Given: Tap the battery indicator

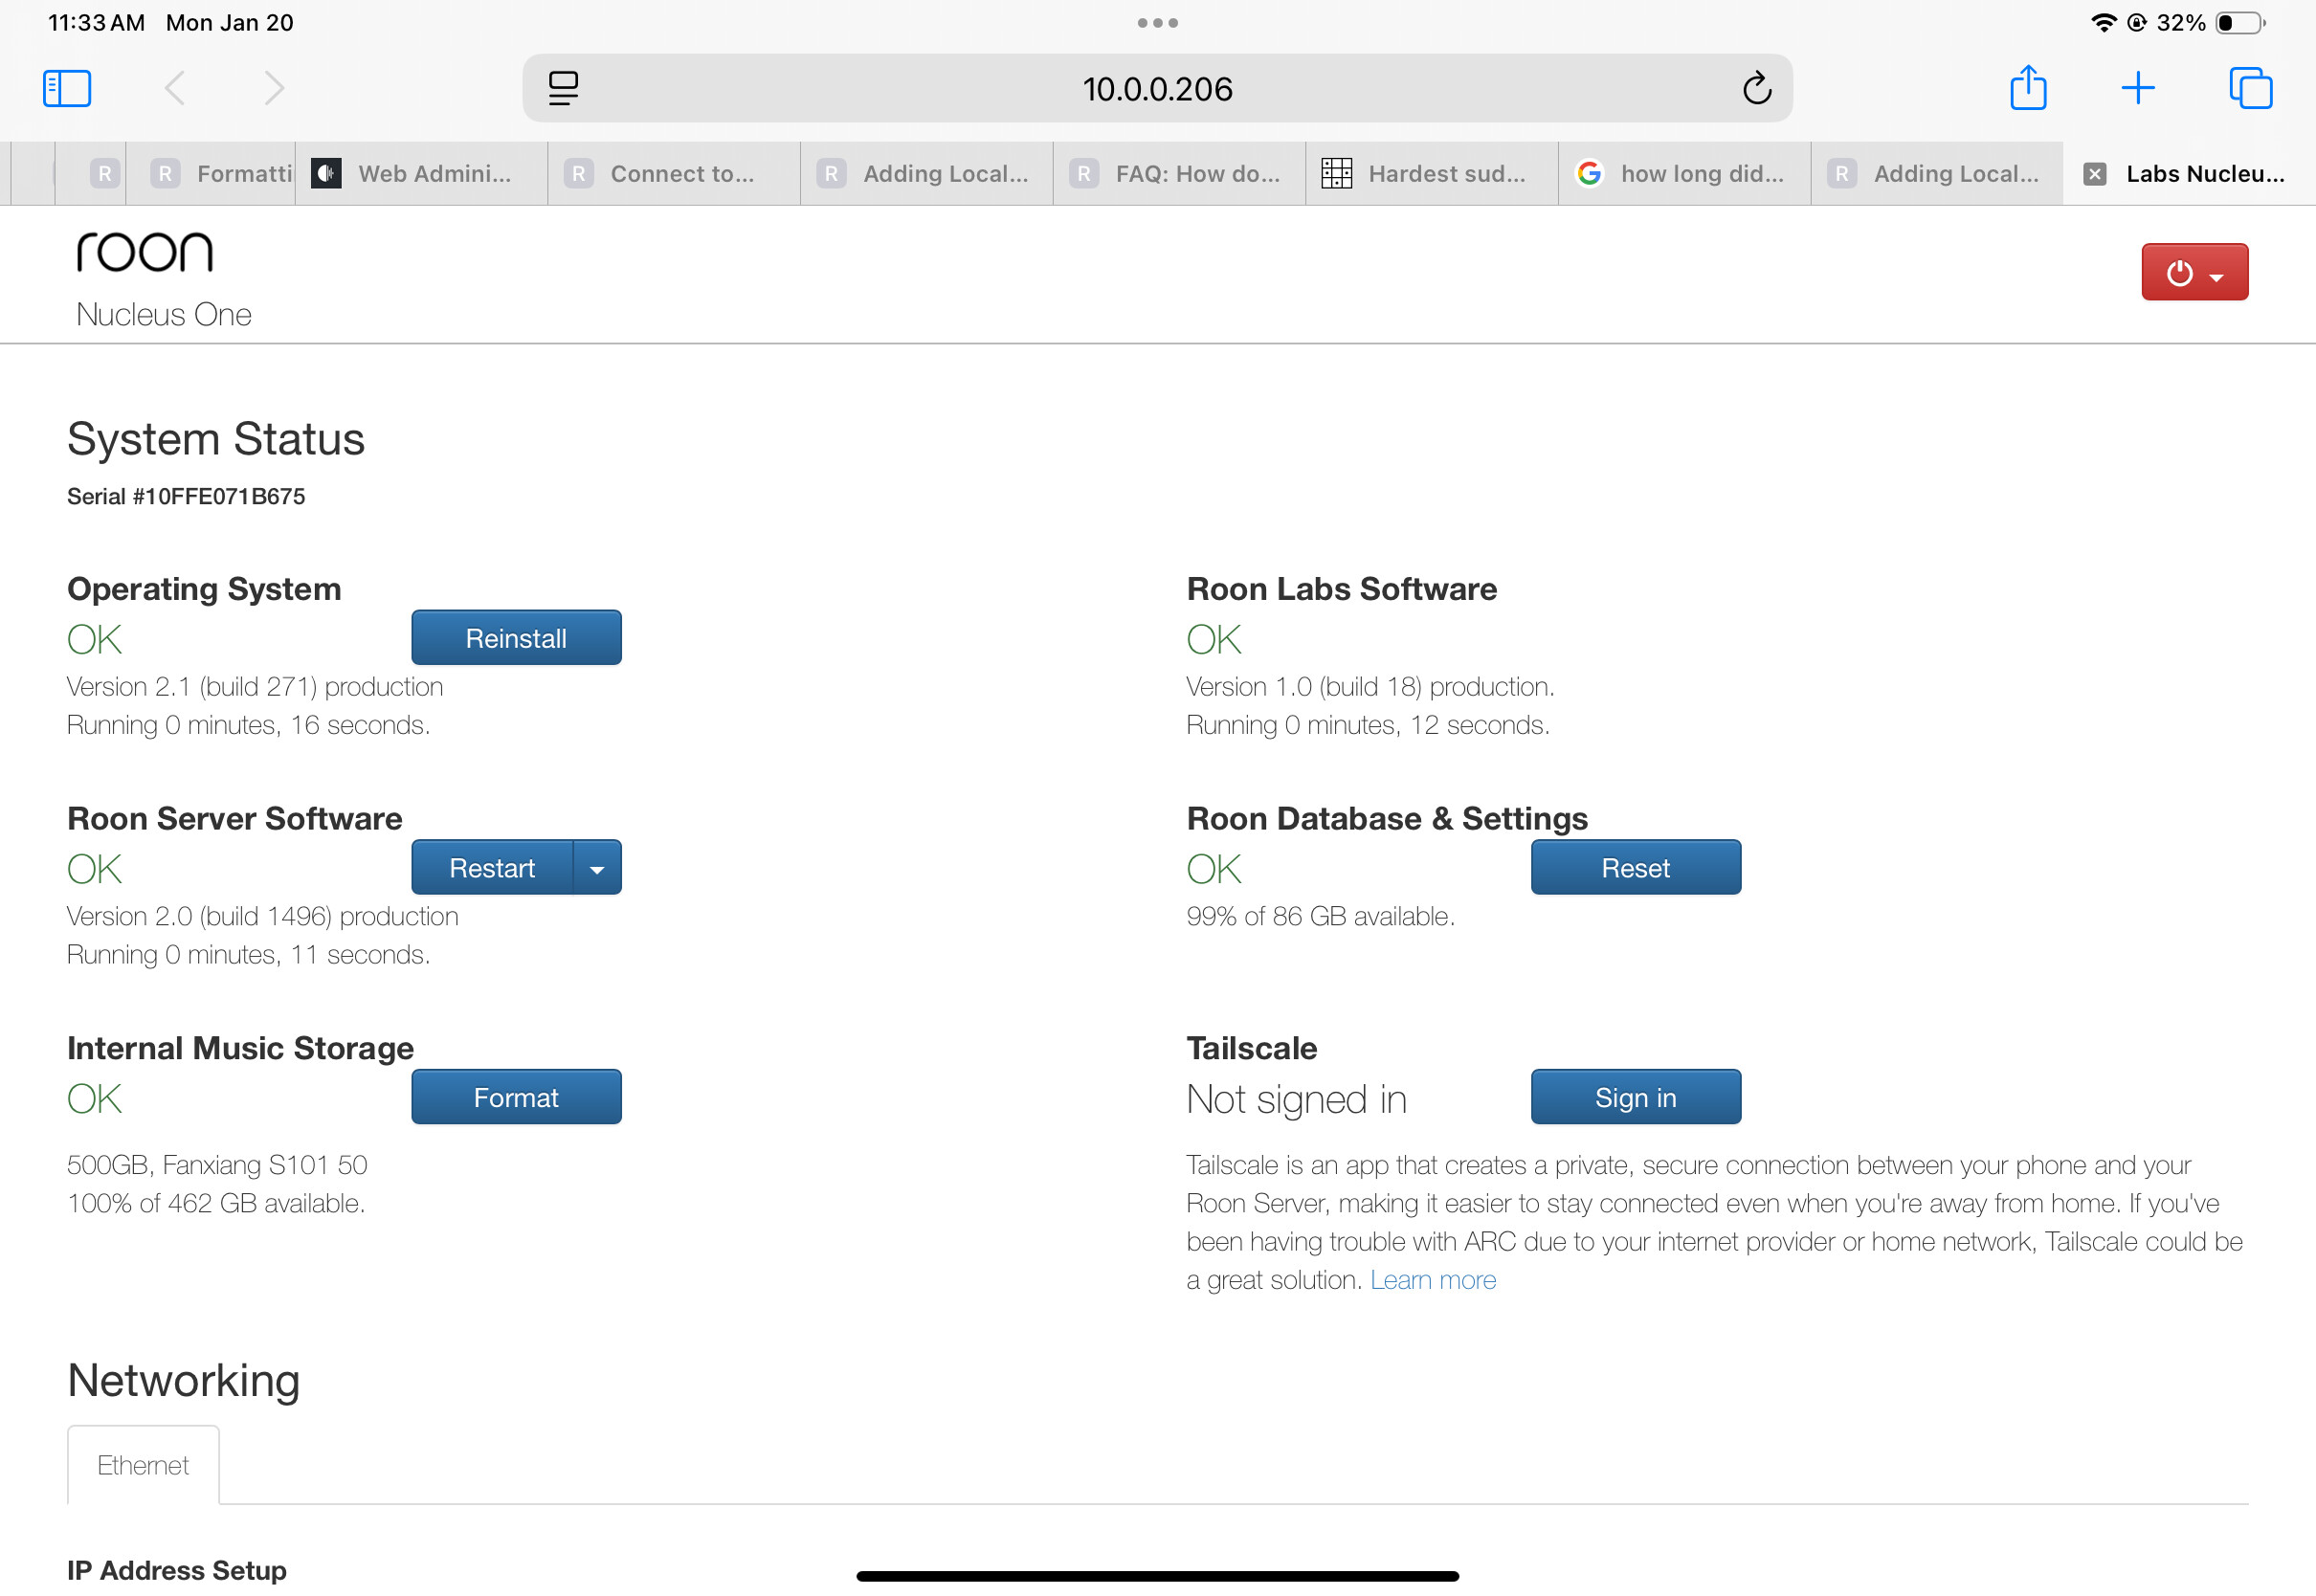Looking at the screenshot, I should (x=2239, y=22).
